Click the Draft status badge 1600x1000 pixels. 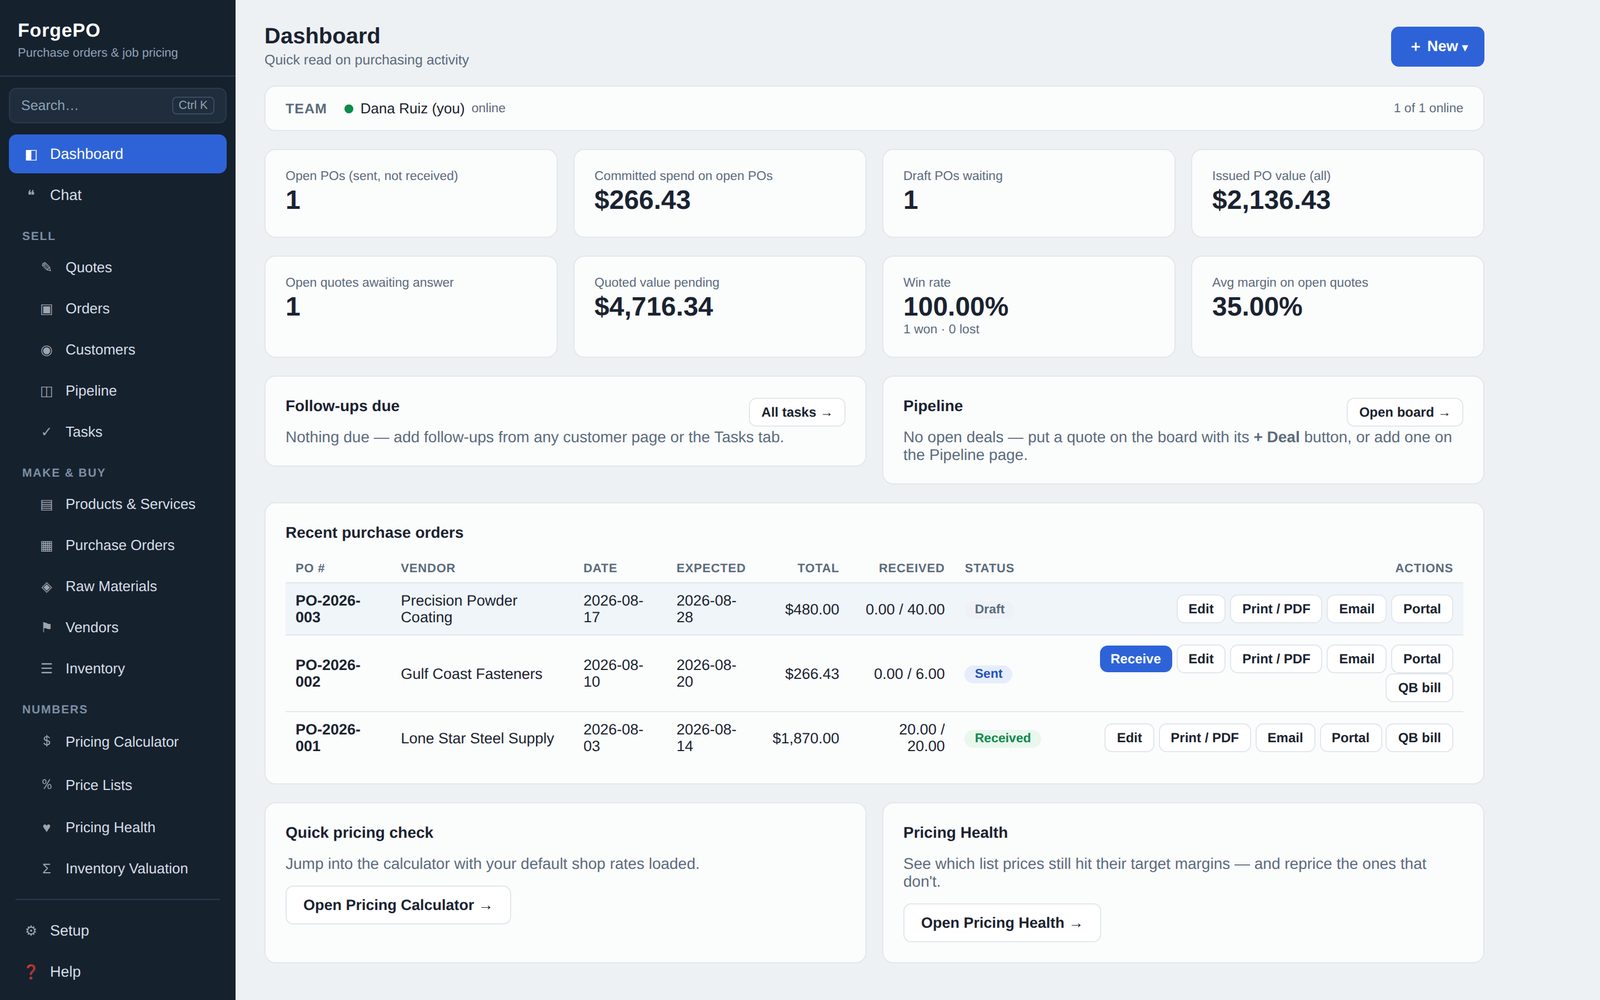click(x=989, y=609)
